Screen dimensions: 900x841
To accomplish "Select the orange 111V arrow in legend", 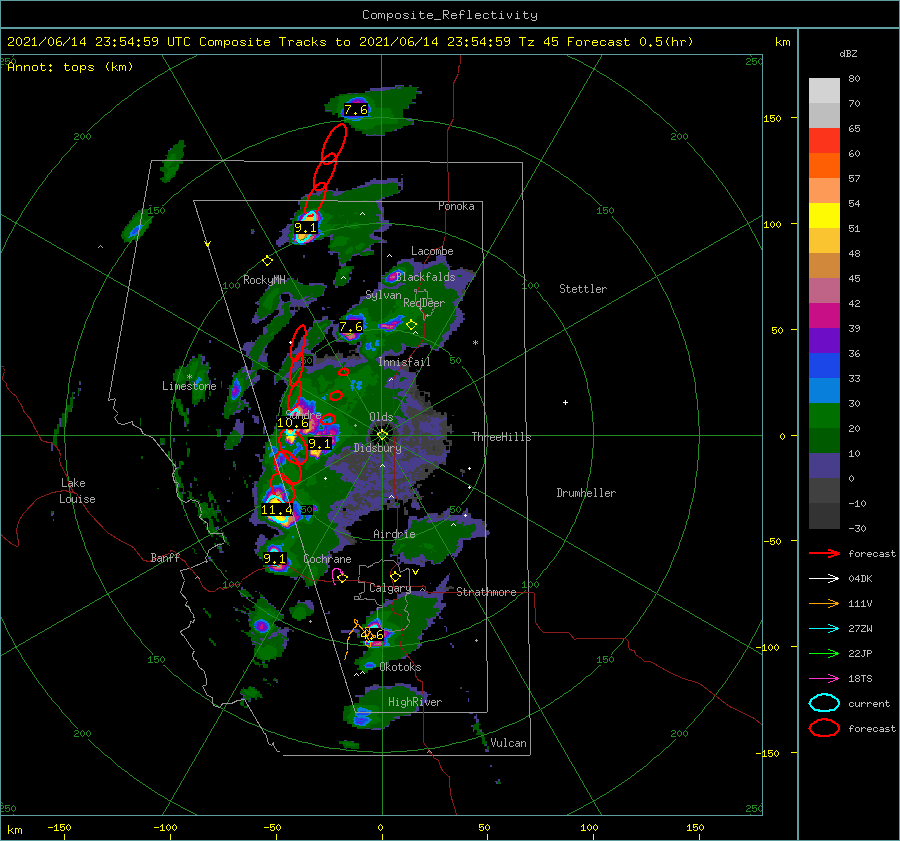I will tap(824, 603).
